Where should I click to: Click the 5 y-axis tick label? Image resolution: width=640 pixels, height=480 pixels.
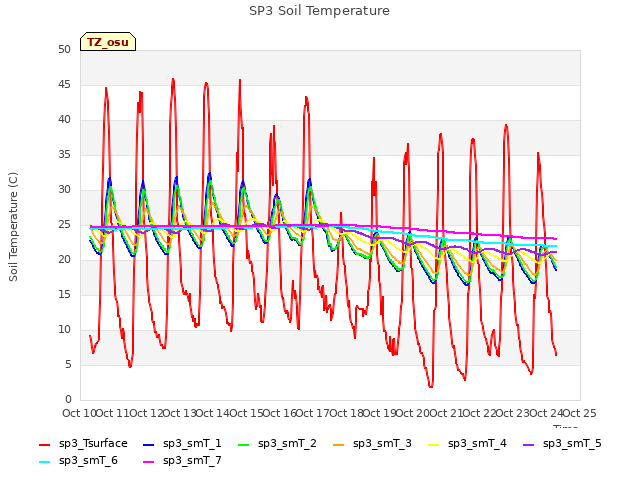click(x=68, y=364)
